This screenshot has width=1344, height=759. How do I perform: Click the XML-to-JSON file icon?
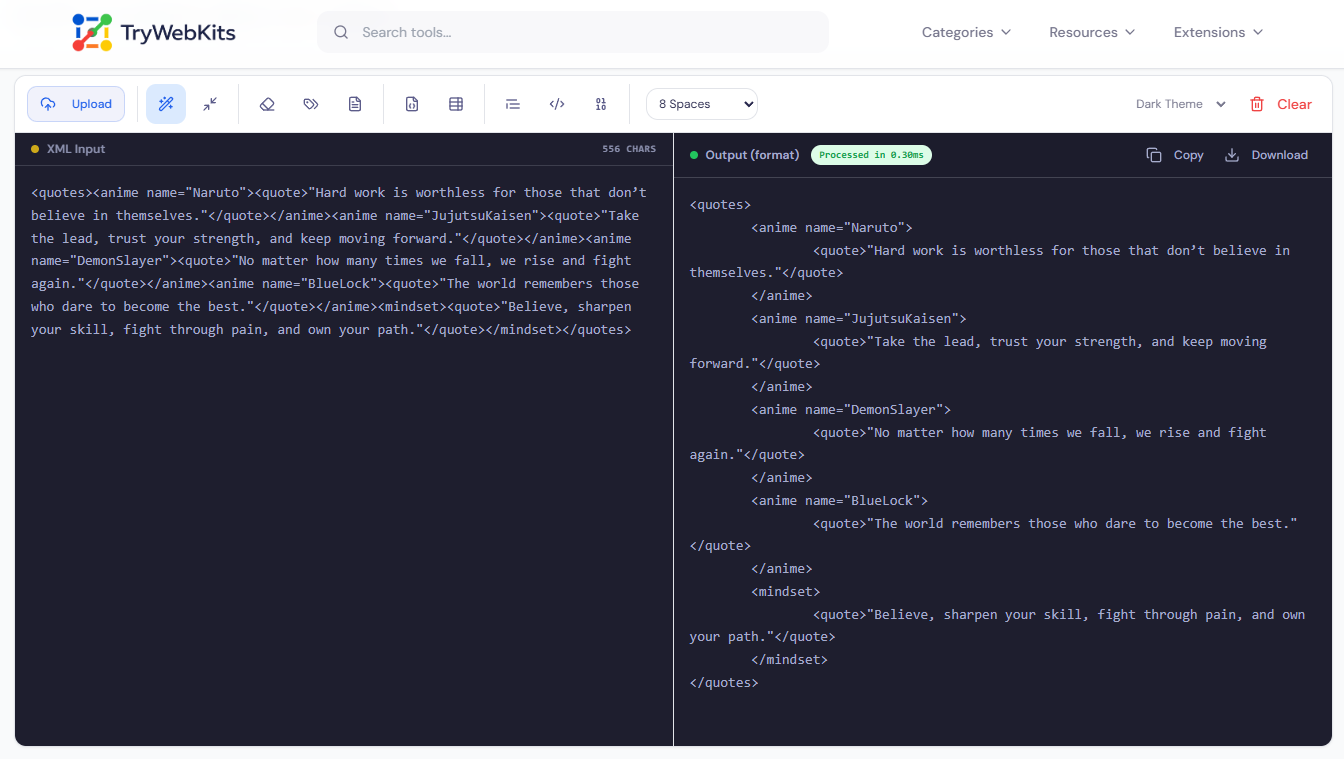tap(412, 103)
